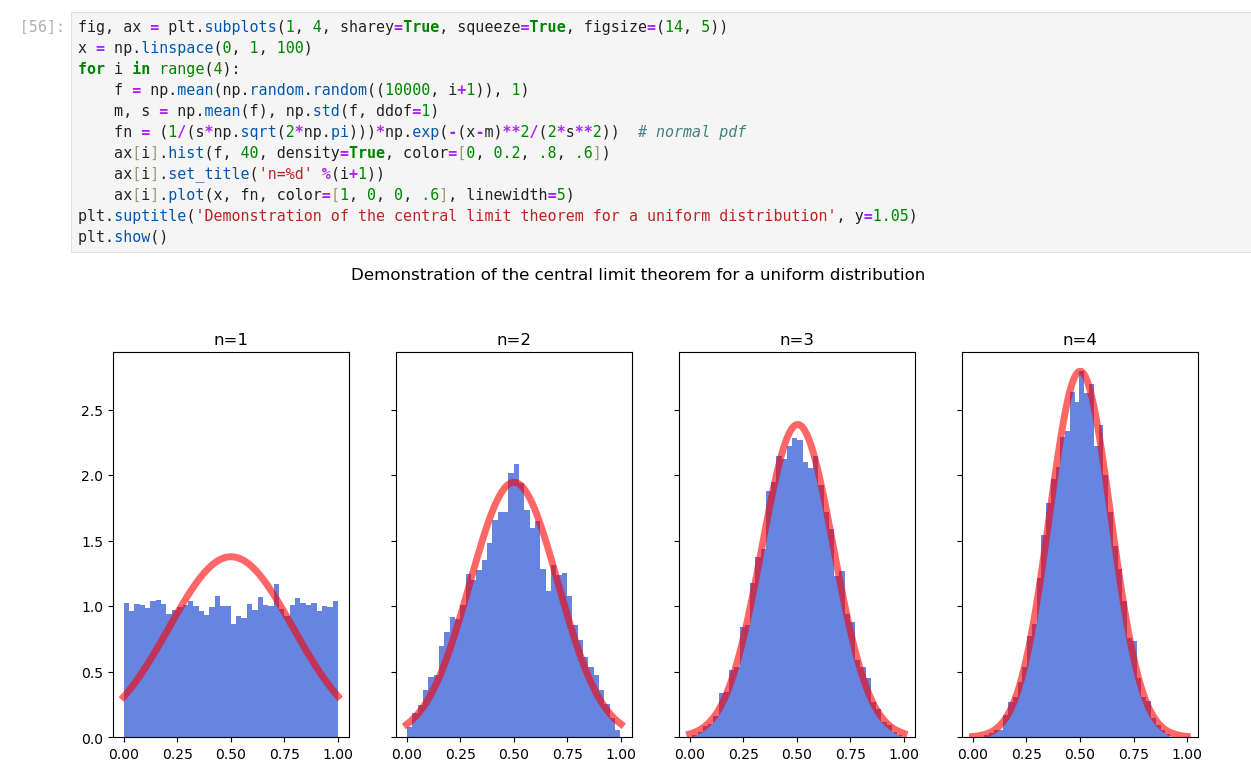Screen dimensions: 1251x773
Task: Click the 'n=2' subplot title
Action: tap(514, 340)
